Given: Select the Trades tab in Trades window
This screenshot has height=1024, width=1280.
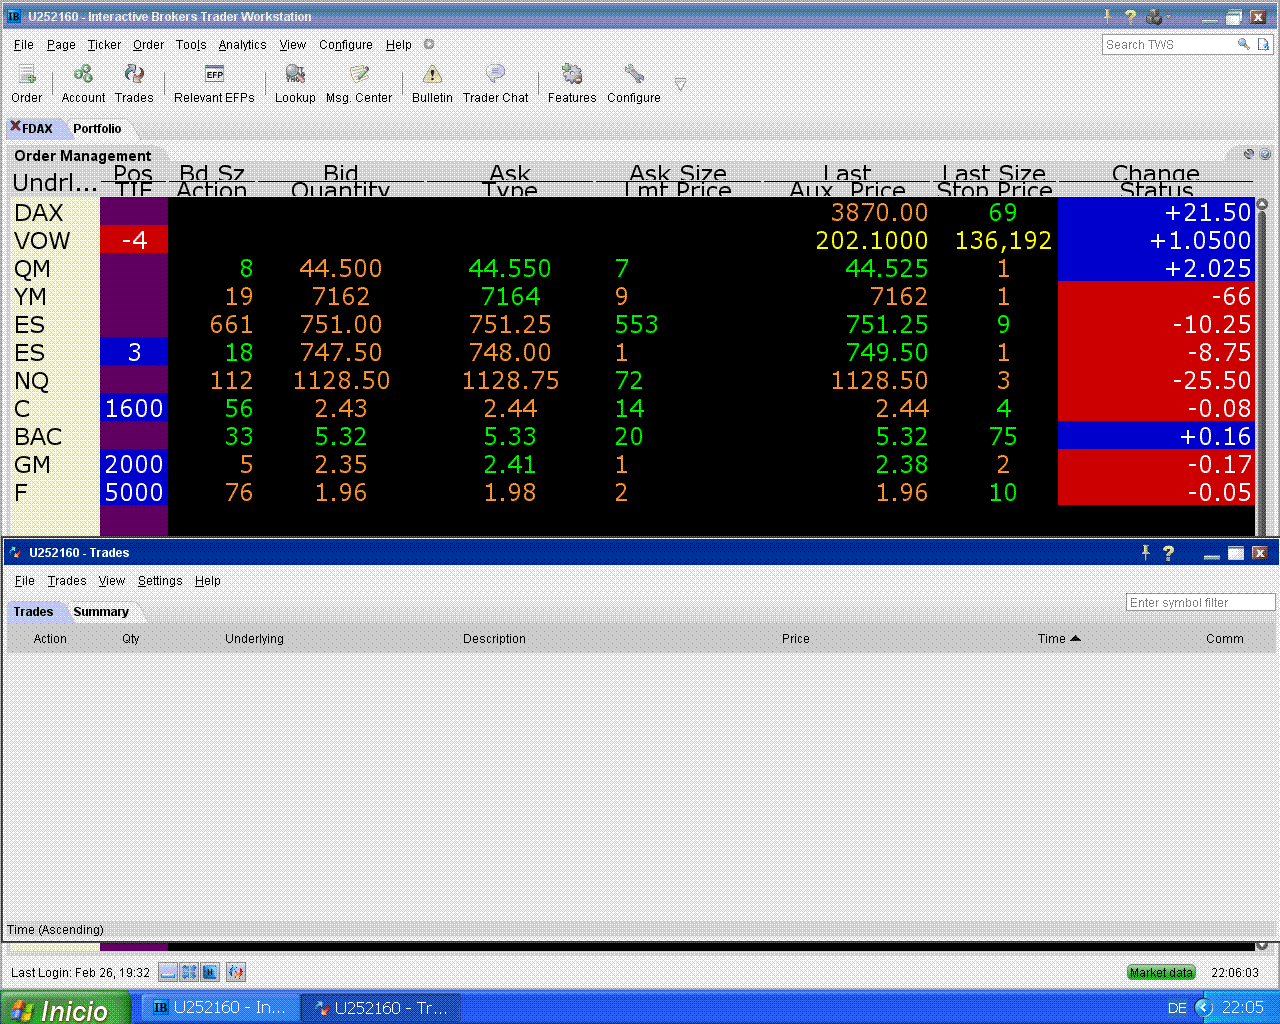Looking at the screenshot, I should (x=33, y=612).
